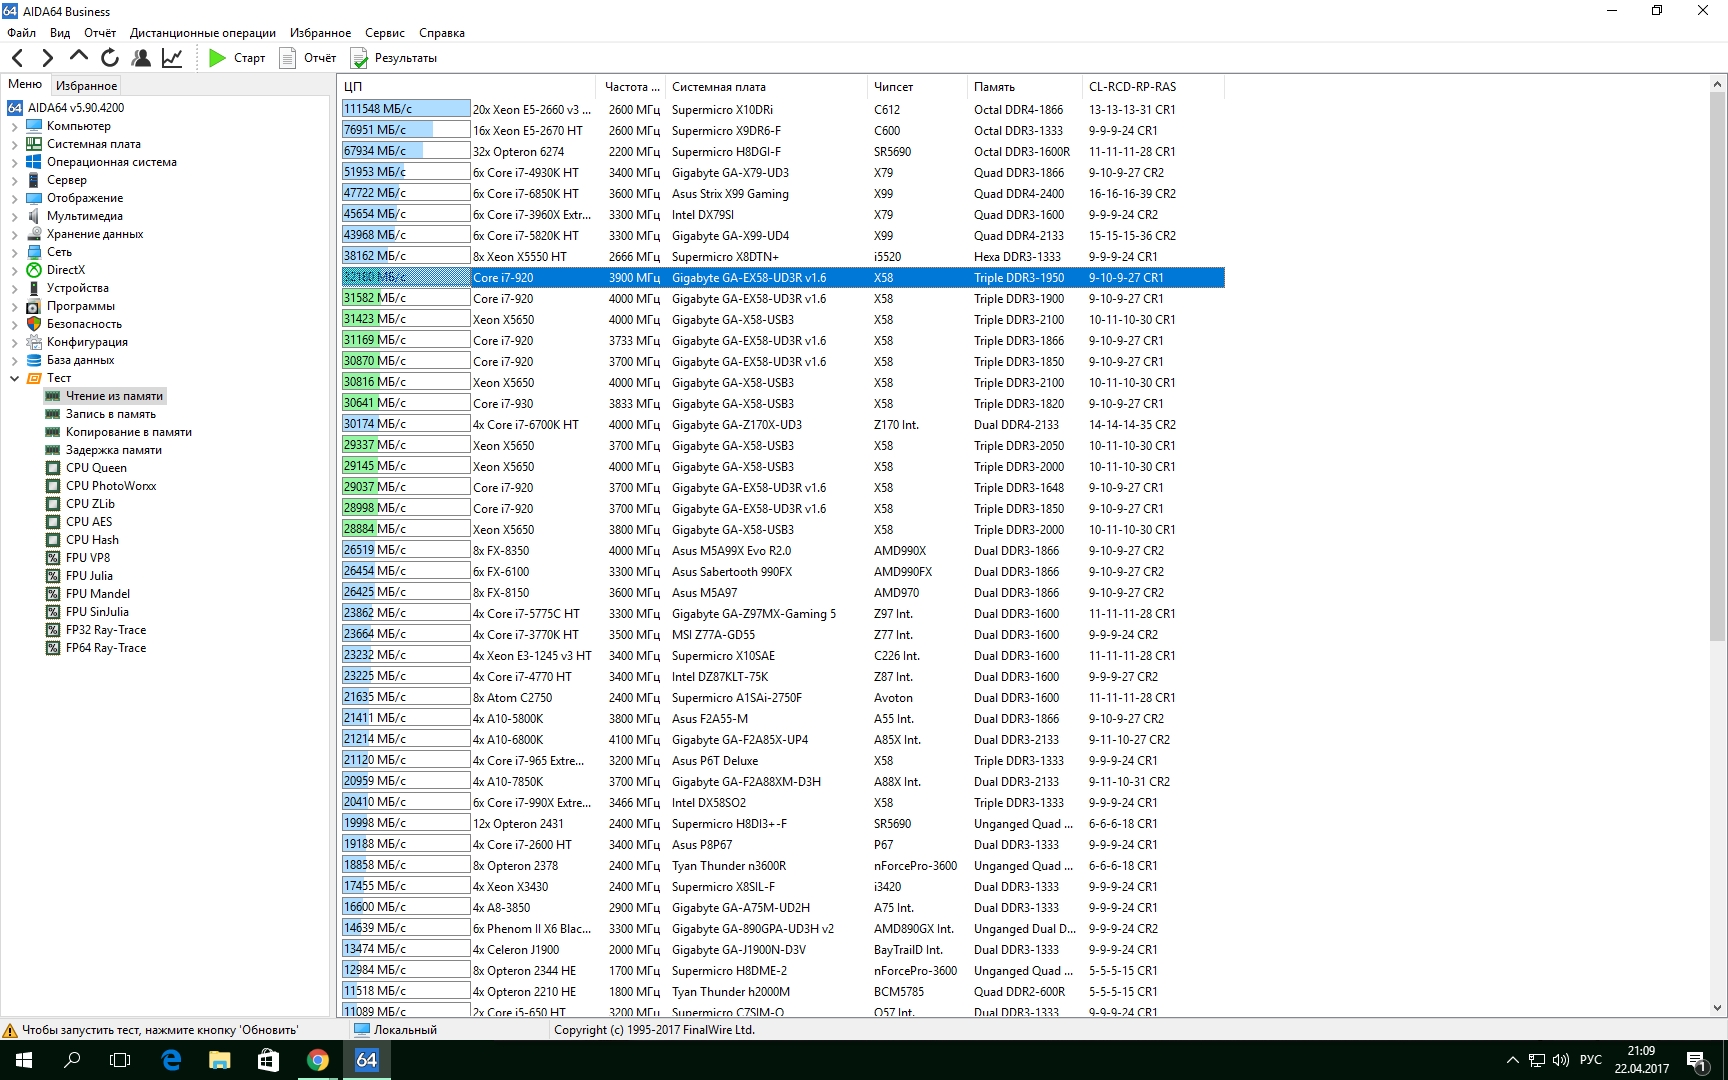Sort by the ЦП column header
The height and width of the screenshot is (1080, 1728).
click(x=467, y=87)
